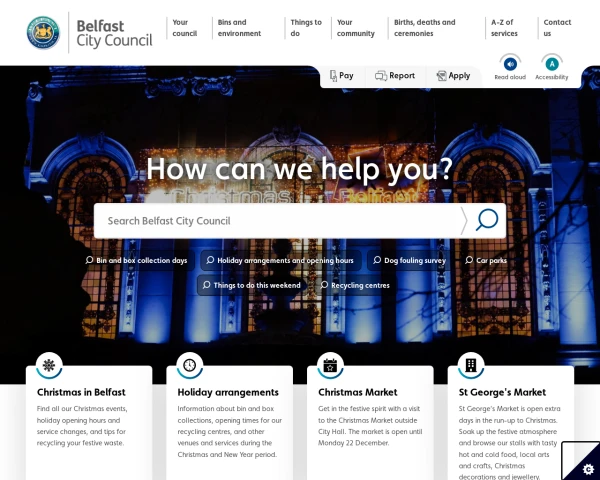Image resolution: width=600 pixels, height=480 pixels.
Task: Select Holiday arrangements and opening hours suggestion
Action: [280, 260]
